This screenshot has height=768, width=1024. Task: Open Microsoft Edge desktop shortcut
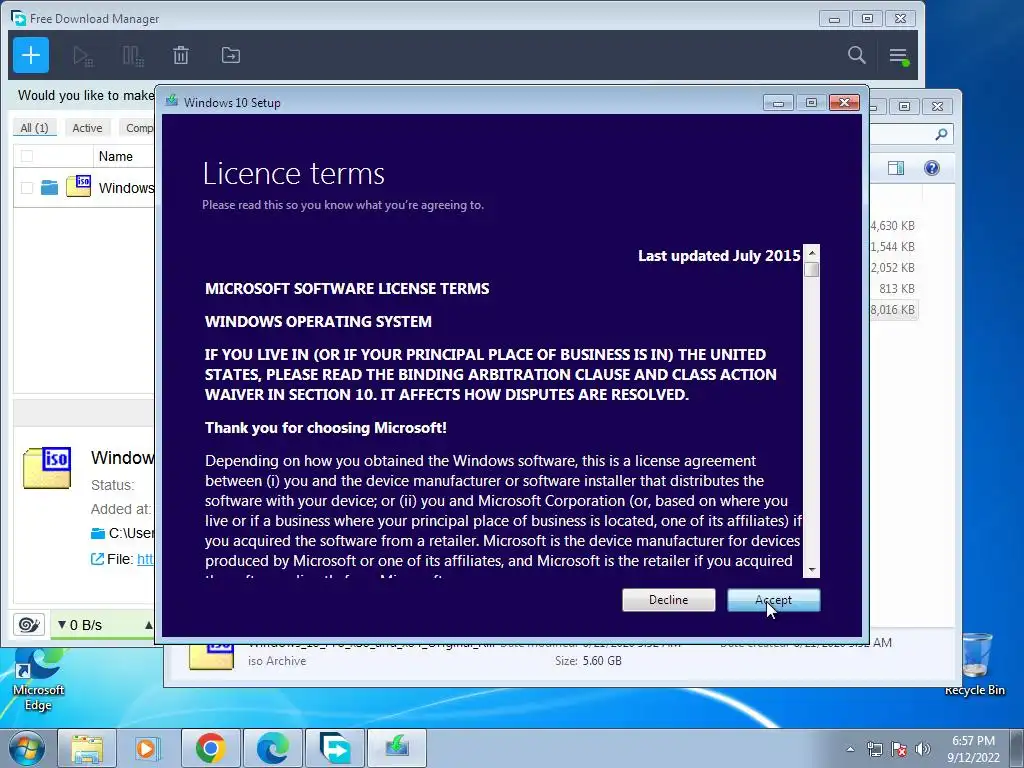tap(38, 679)
